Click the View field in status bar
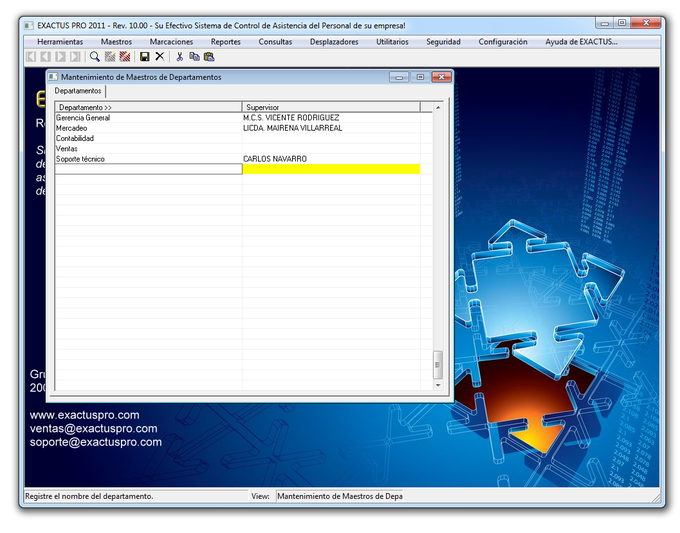680x533 pixels. pyautogui.click(x=340, y=496)
